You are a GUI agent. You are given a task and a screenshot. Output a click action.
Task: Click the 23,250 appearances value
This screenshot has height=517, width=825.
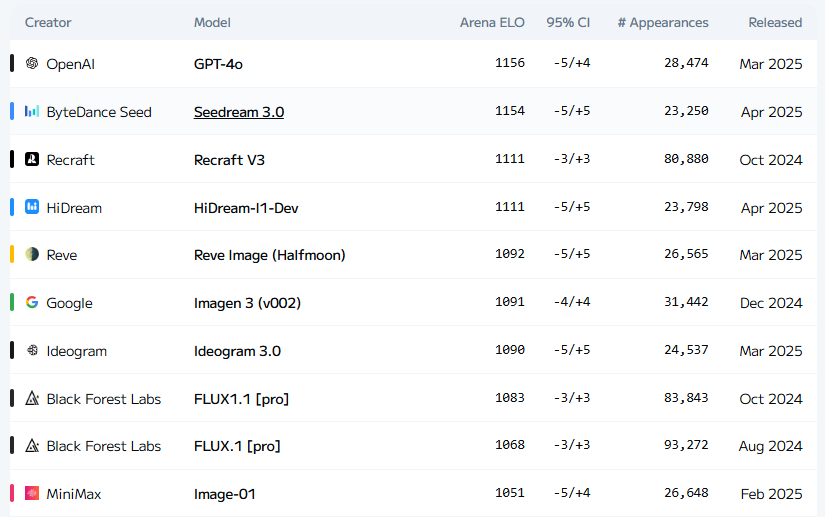point(686,110)
